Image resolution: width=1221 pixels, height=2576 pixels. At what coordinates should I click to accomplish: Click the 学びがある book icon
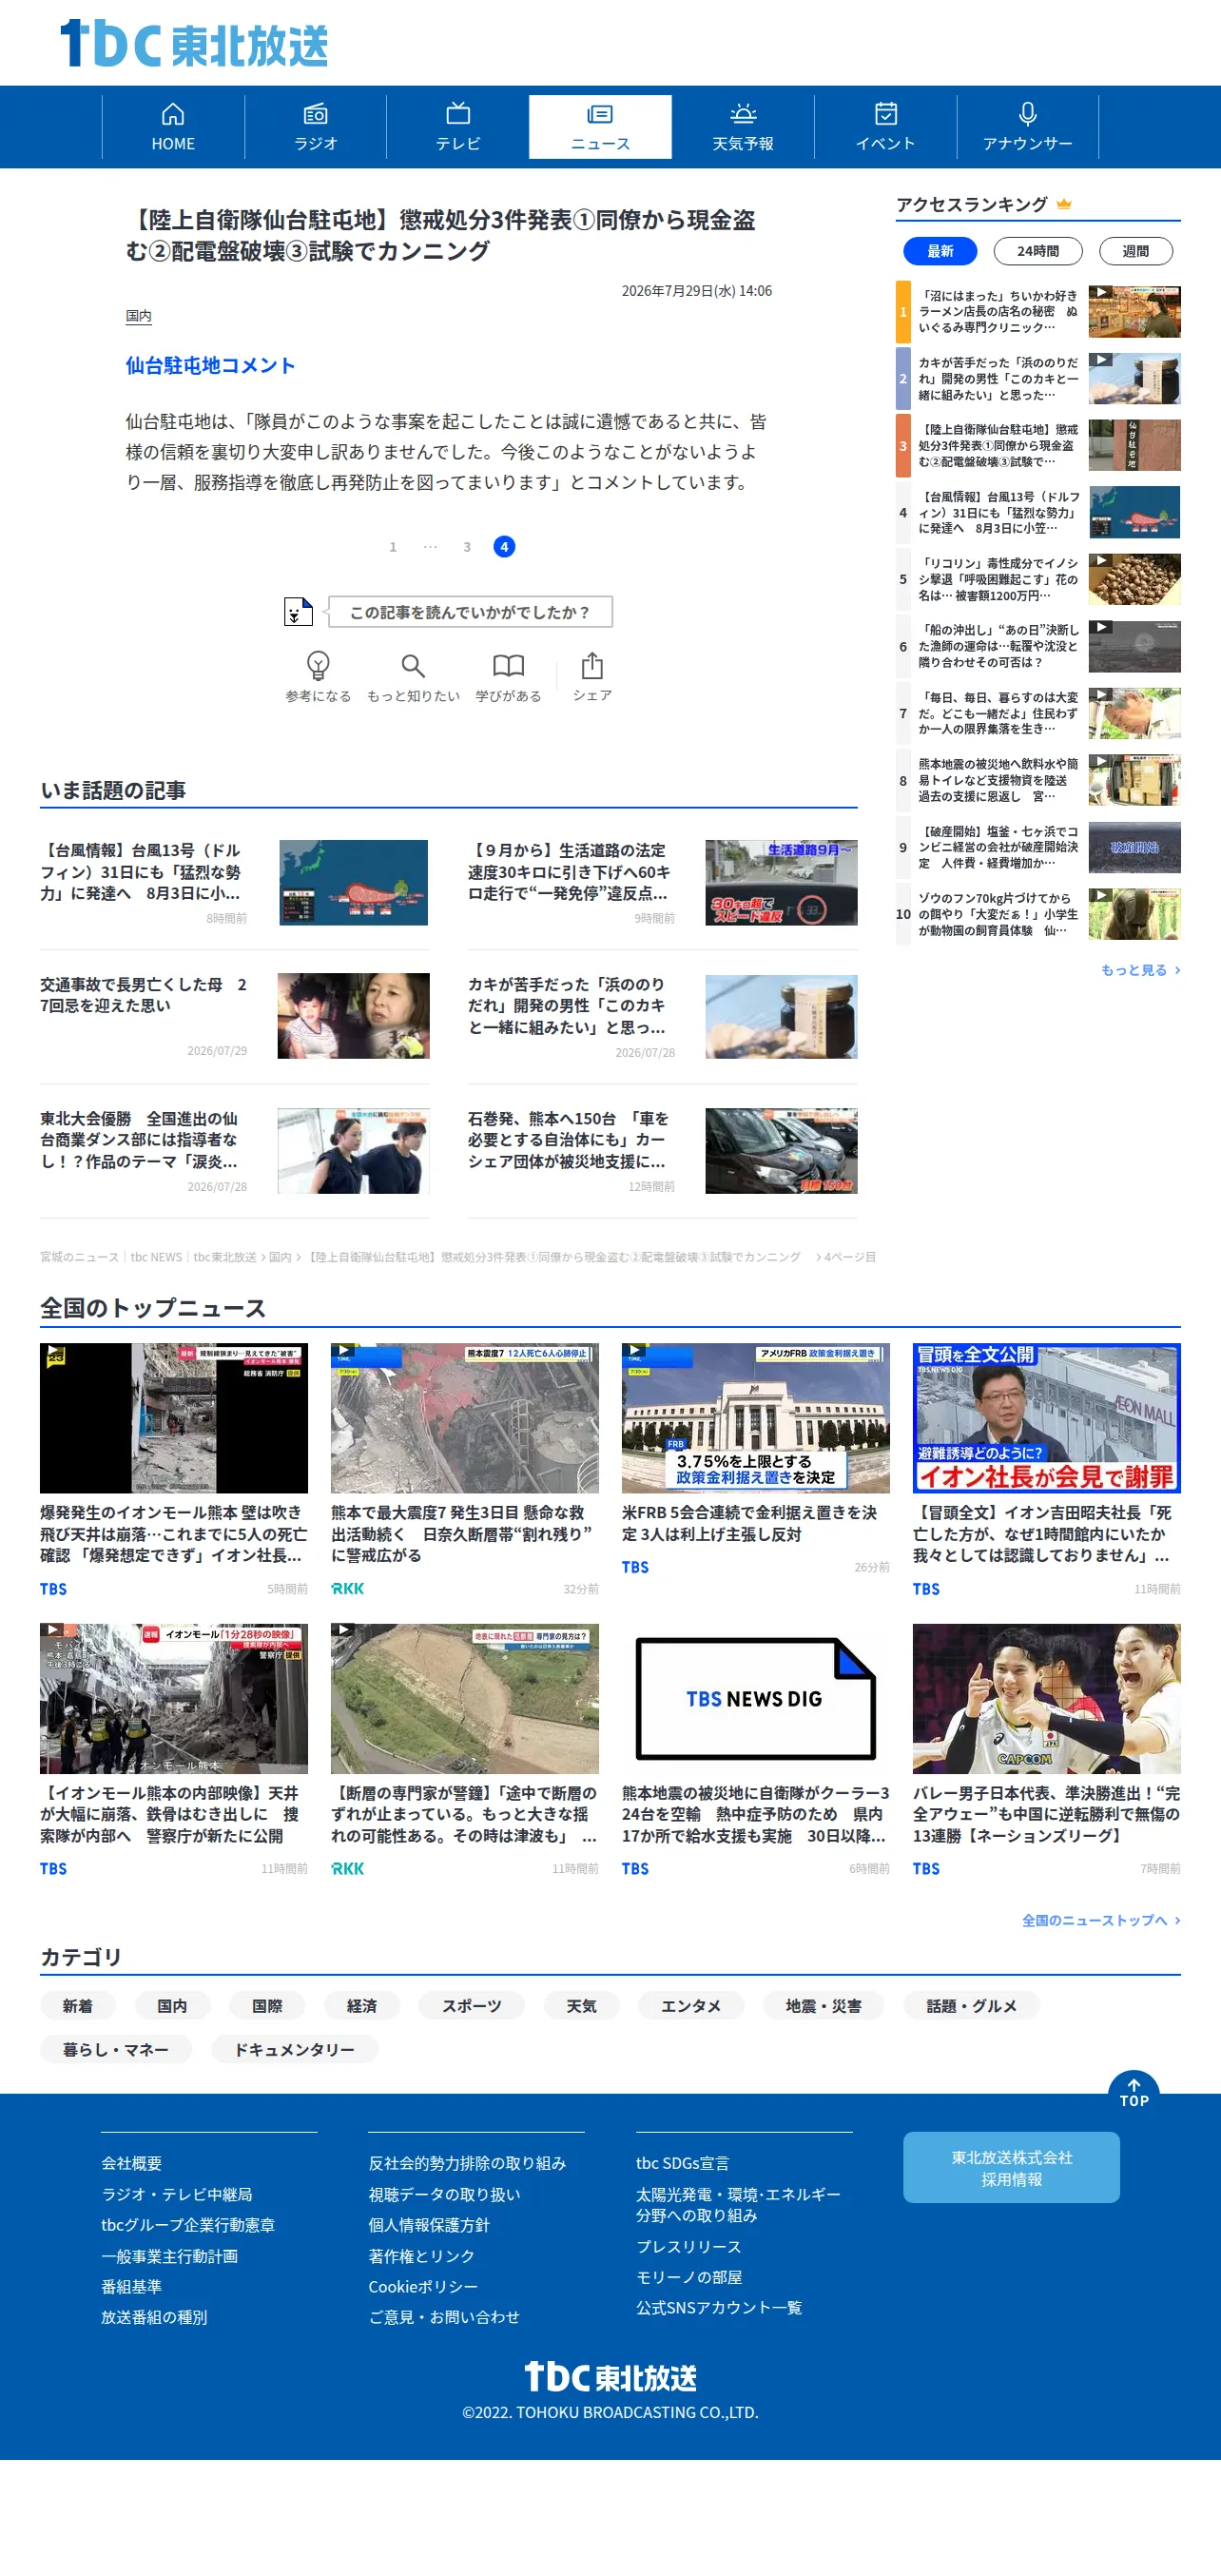(x=508, y=665)
